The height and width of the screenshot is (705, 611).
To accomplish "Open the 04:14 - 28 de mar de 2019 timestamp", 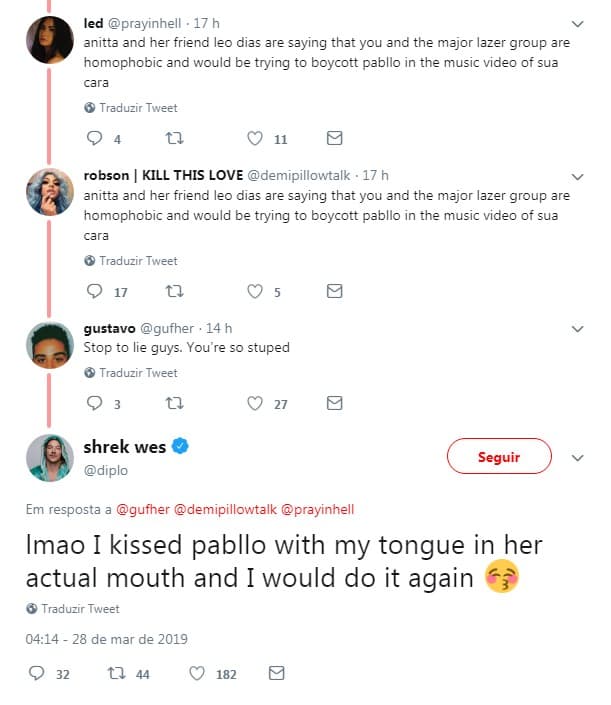I will pos(107,639).
